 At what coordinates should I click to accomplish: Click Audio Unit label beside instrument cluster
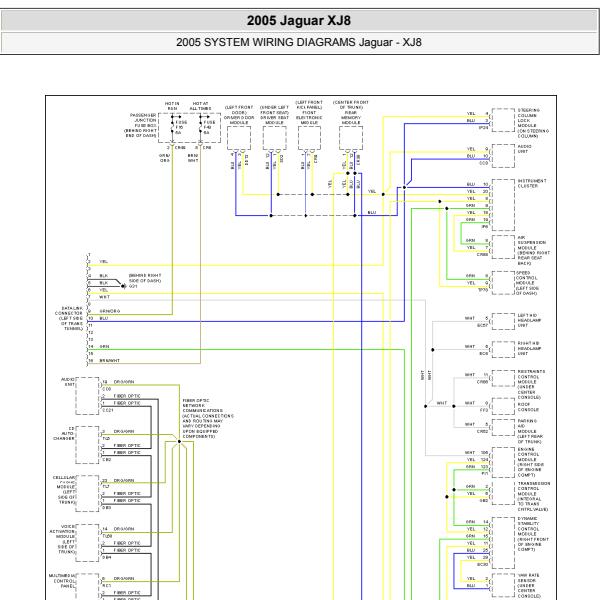524,149
